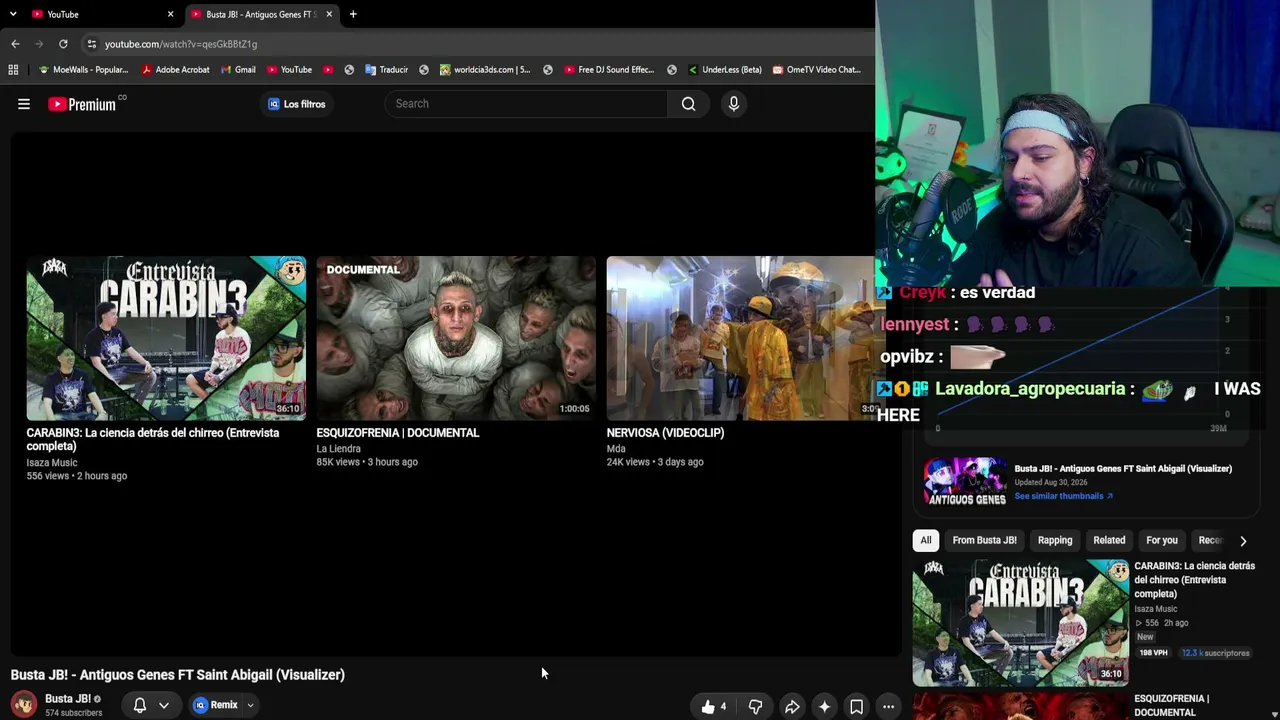
Task: Open the browser apps grid shortcut
Action: point(13,70)
